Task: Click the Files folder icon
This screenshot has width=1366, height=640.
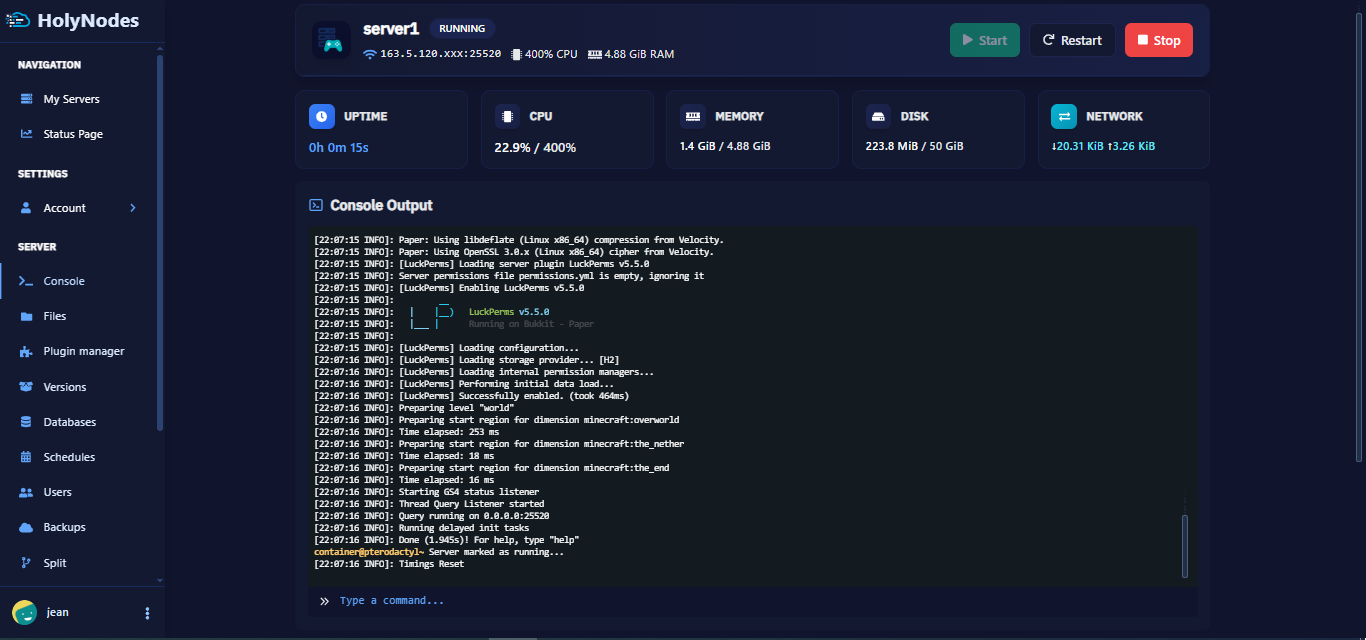Action: tap(26, 316)
